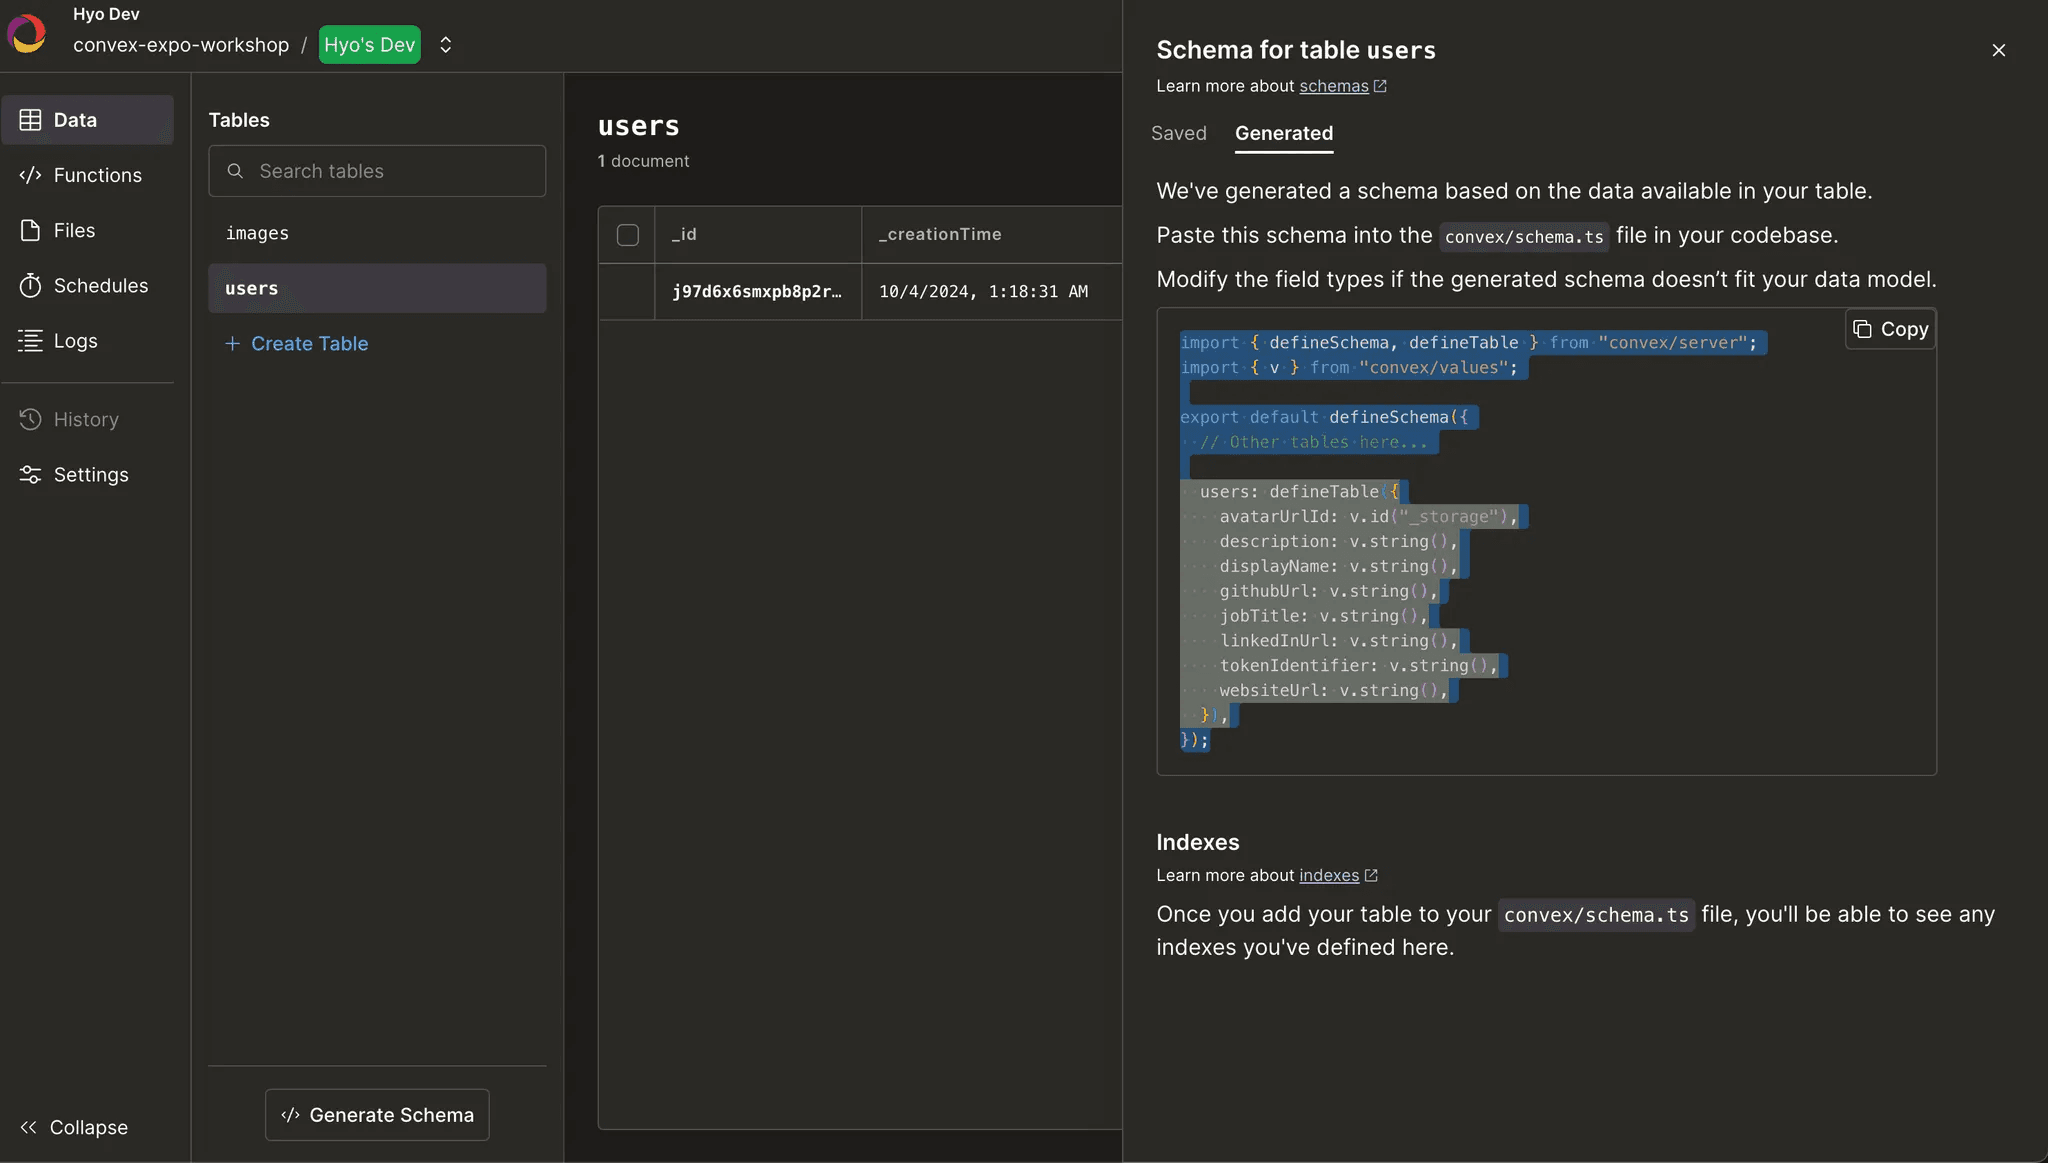Toggle the select-all documents checkbox

[628, 235]
